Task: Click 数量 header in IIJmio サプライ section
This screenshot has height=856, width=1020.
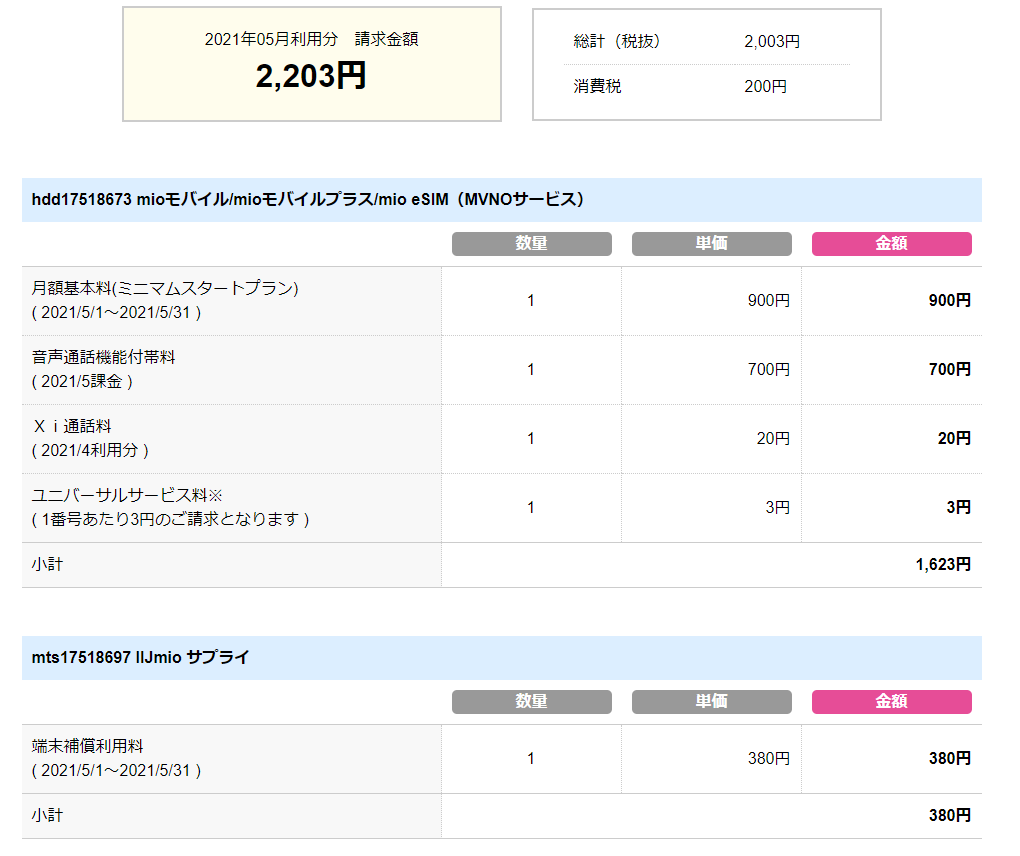Action: (531, 701)
